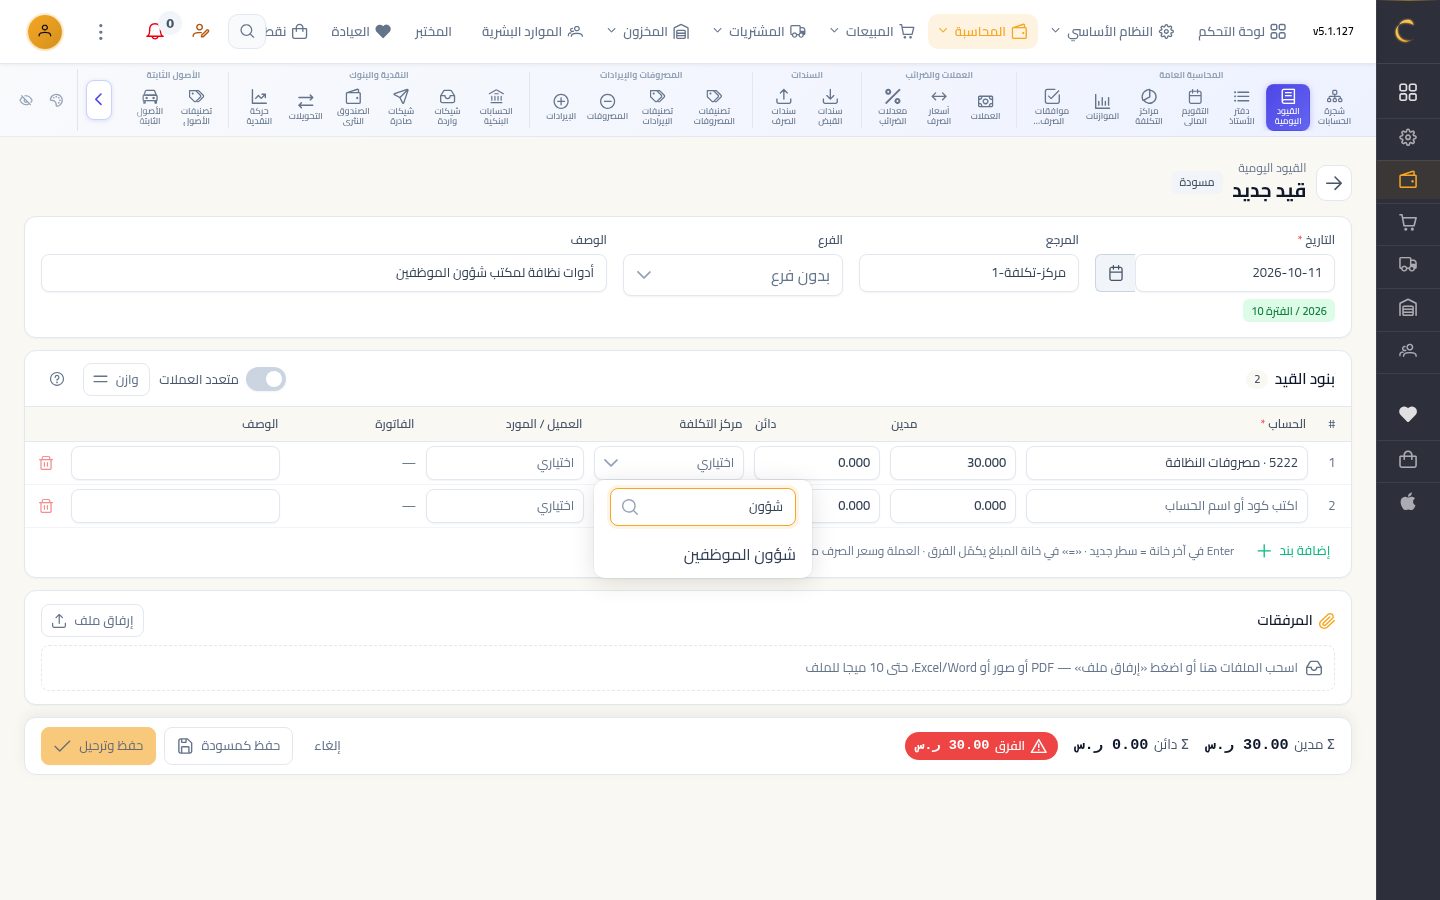The width and height of the screenshot is (1440, 900).
Task: Open row 2 العميل / المورد dropdown
Action: click(505, 506)
